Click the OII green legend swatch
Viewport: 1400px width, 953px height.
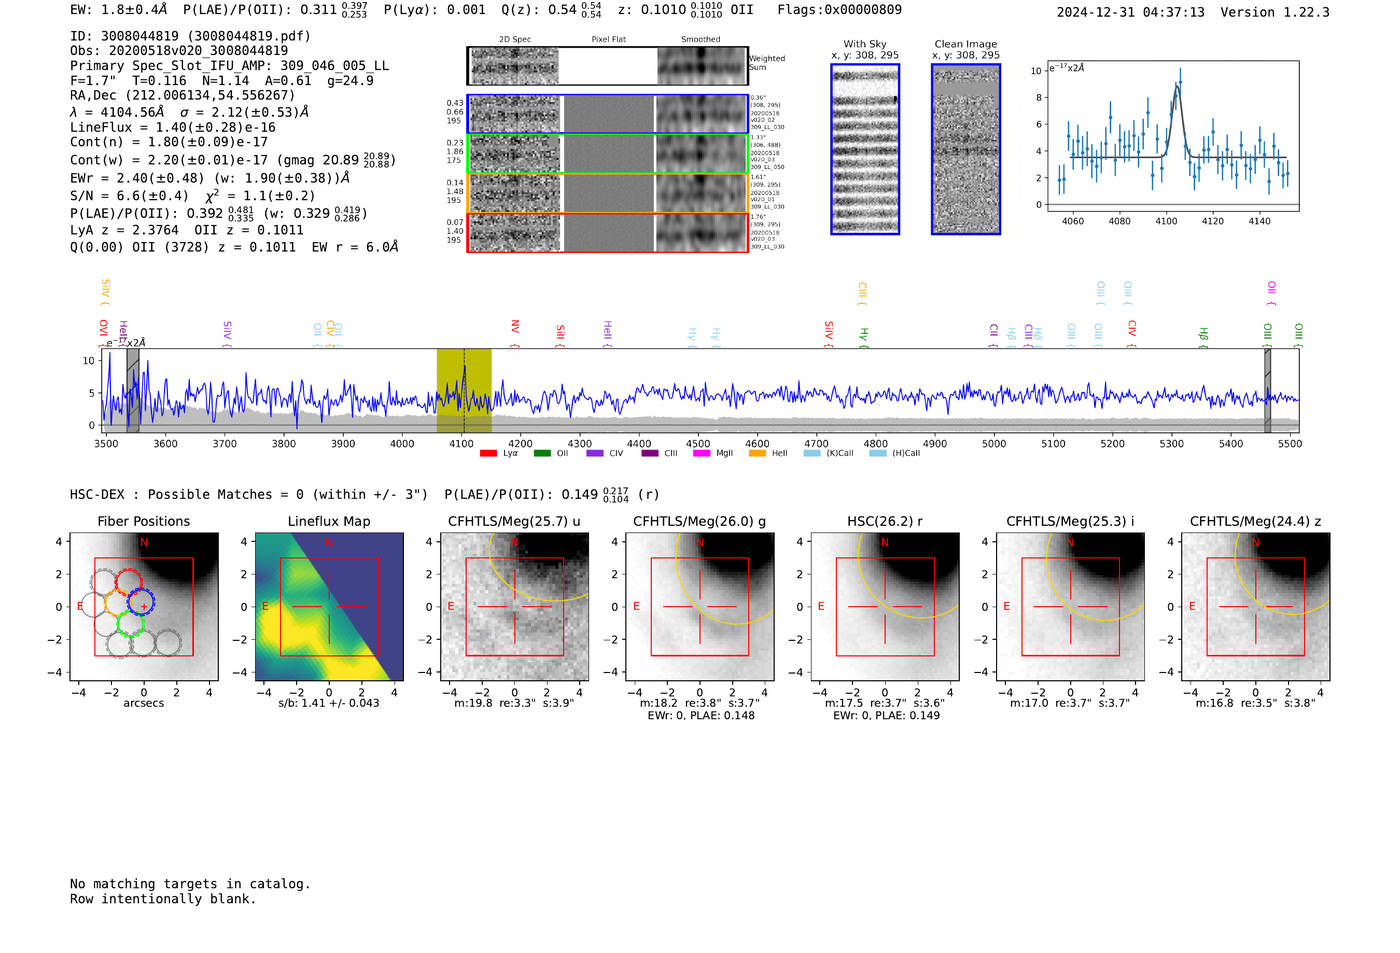(x=542, y=453)
